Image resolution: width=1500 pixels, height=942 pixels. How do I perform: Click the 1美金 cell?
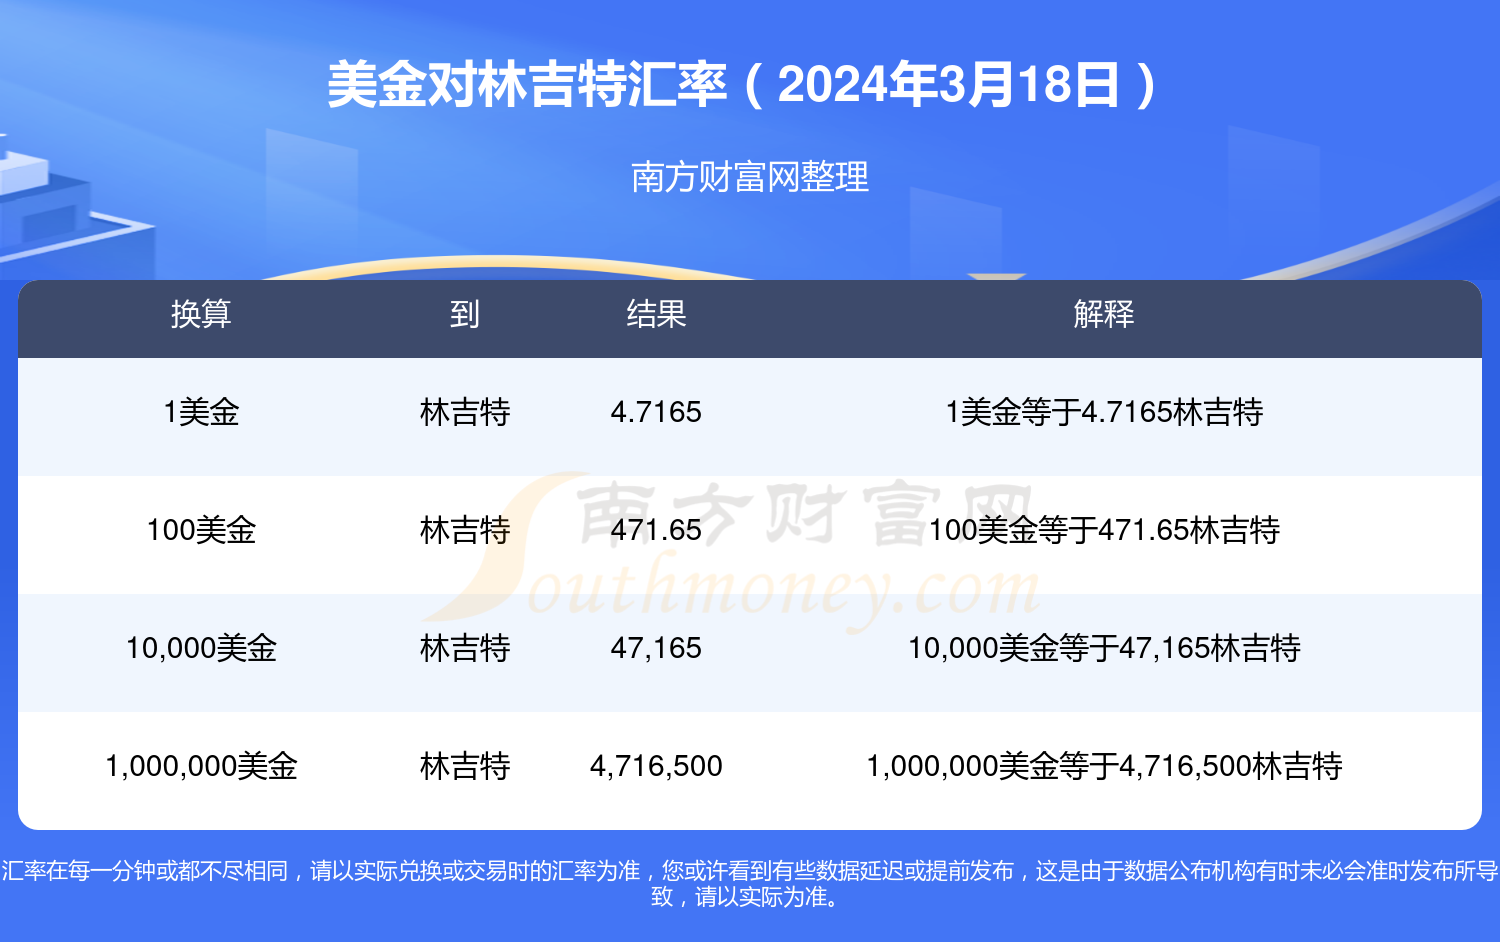point(201,412)
